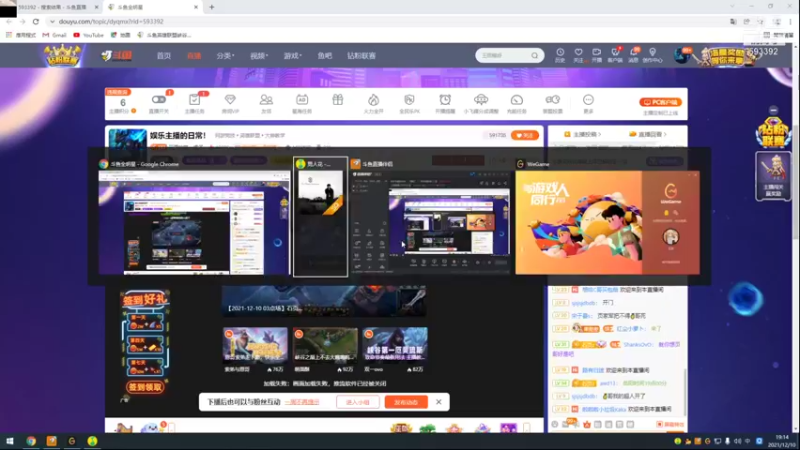The image size is (800, 450).
Task: Open the icon left of the 更多 icon
Action: point(553,100)
